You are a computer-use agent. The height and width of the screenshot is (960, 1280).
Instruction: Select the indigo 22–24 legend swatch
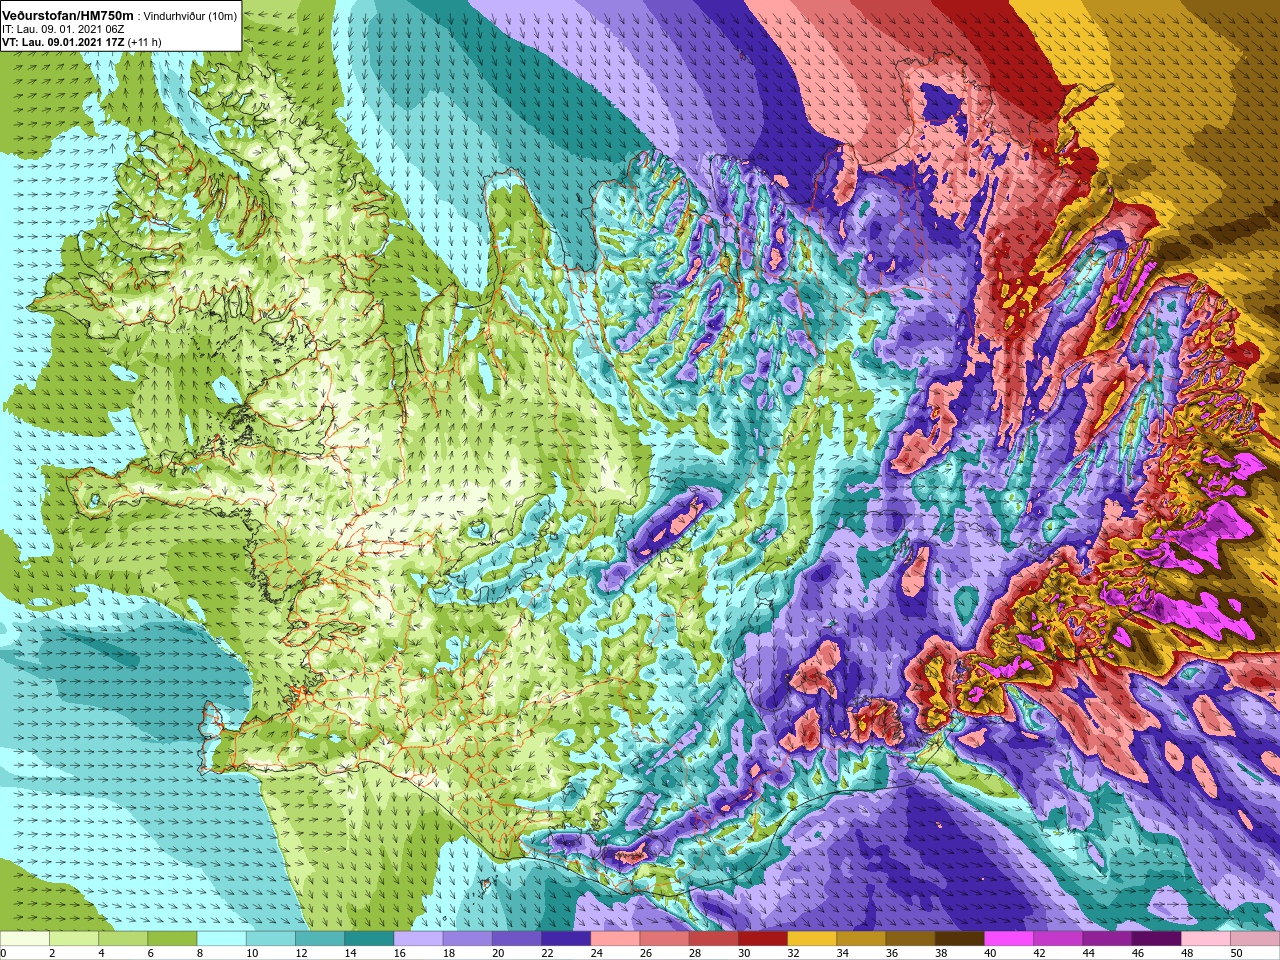566,937
